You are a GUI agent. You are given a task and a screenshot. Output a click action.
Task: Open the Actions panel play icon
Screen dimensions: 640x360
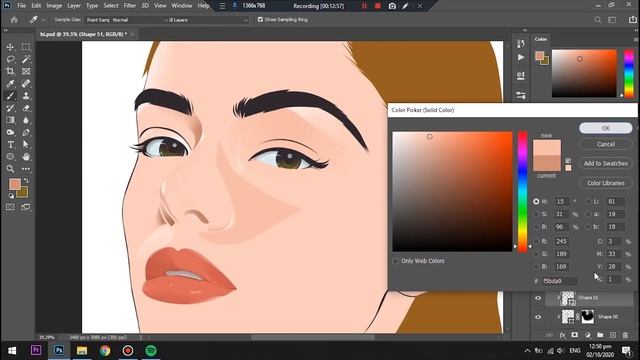coord(521,58)
